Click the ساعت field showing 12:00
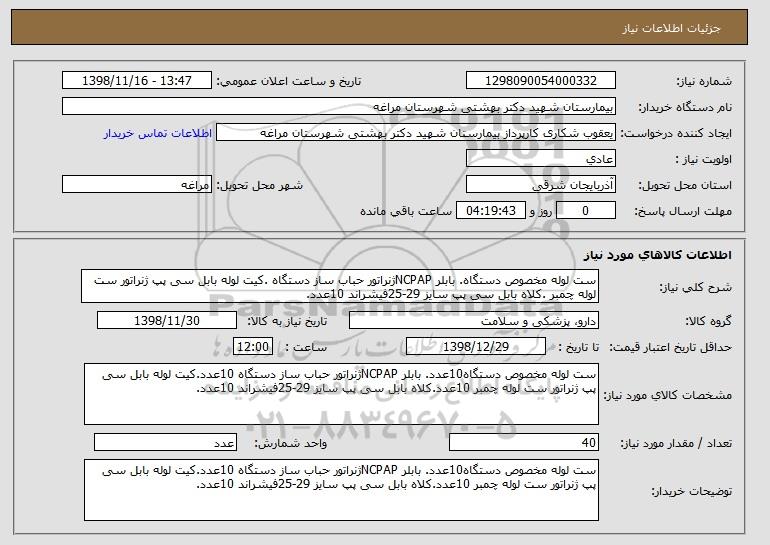Image resolution: width=770 pixels, height=545 pixels. [253, 347]
